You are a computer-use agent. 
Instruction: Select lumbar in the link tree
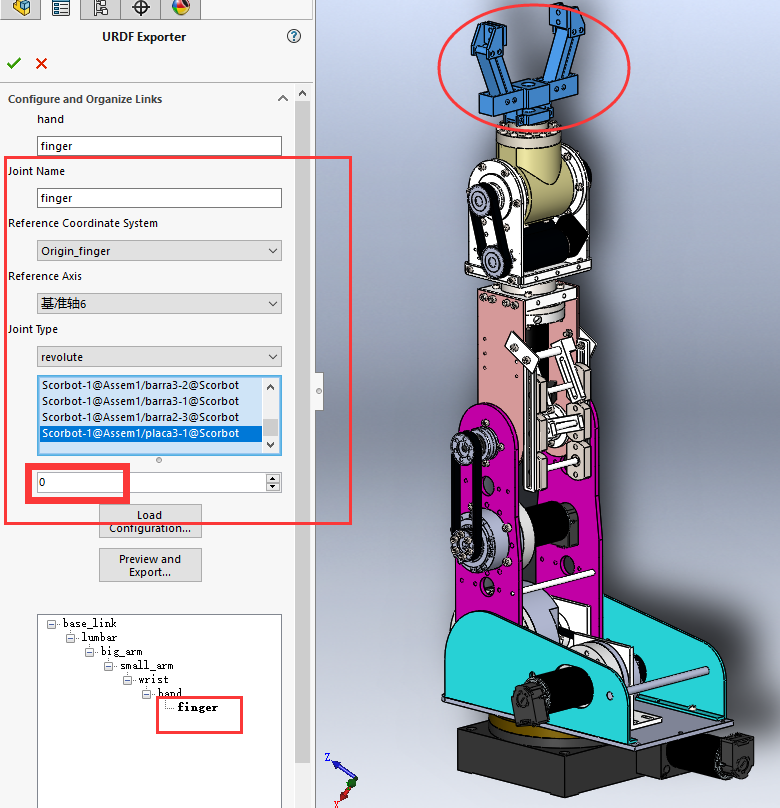tap(99, 637)
